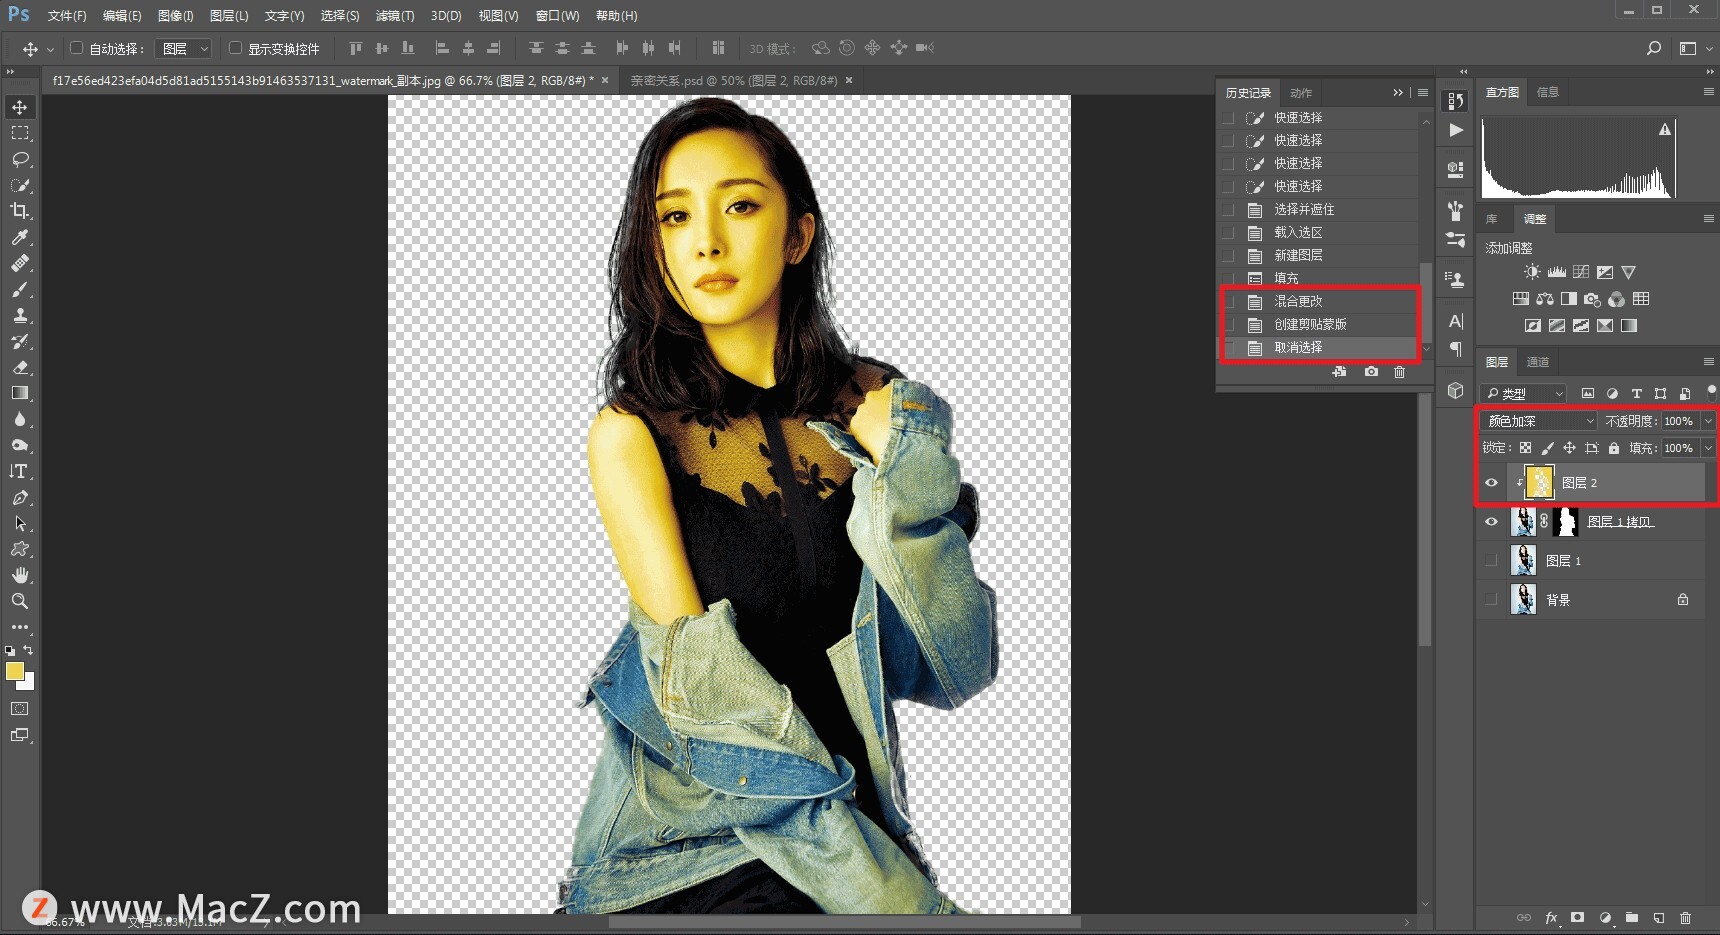The width and height of the screenshot is (1720, 935).
Task: Hide layer 图层 2 with eye icon
Action: click(1491, 483)
